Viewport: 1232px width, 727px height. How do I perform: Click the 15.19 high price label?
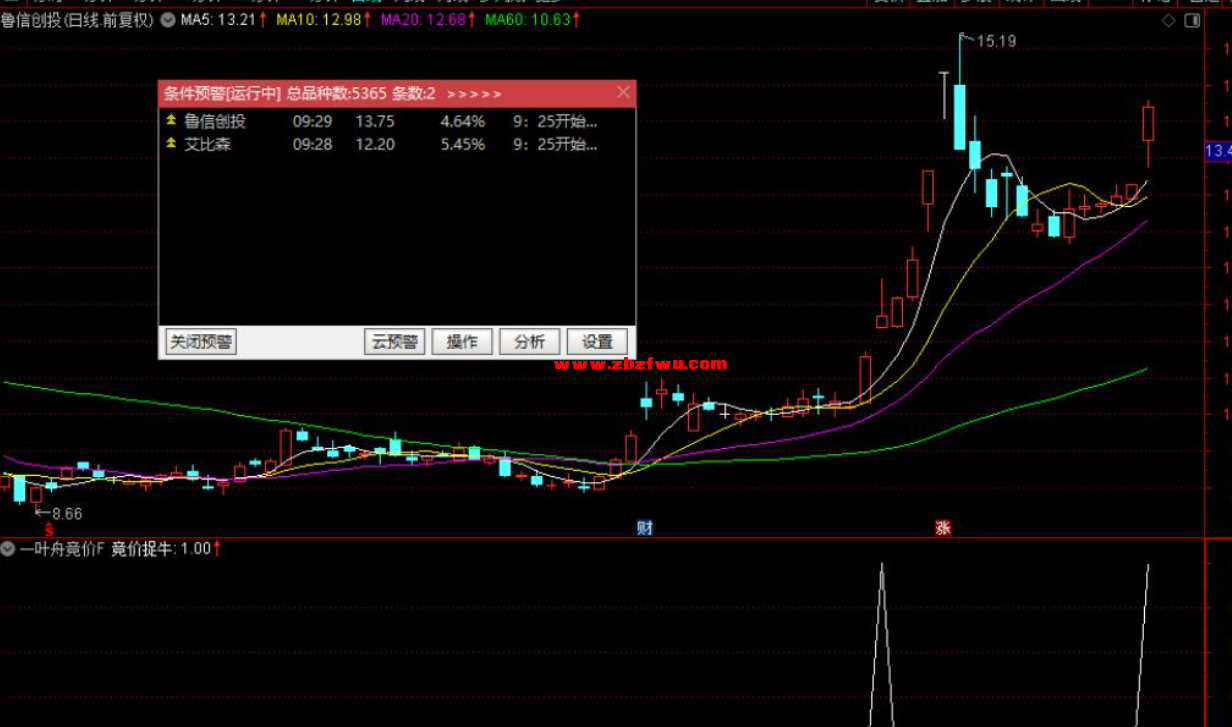coord(996,41)
